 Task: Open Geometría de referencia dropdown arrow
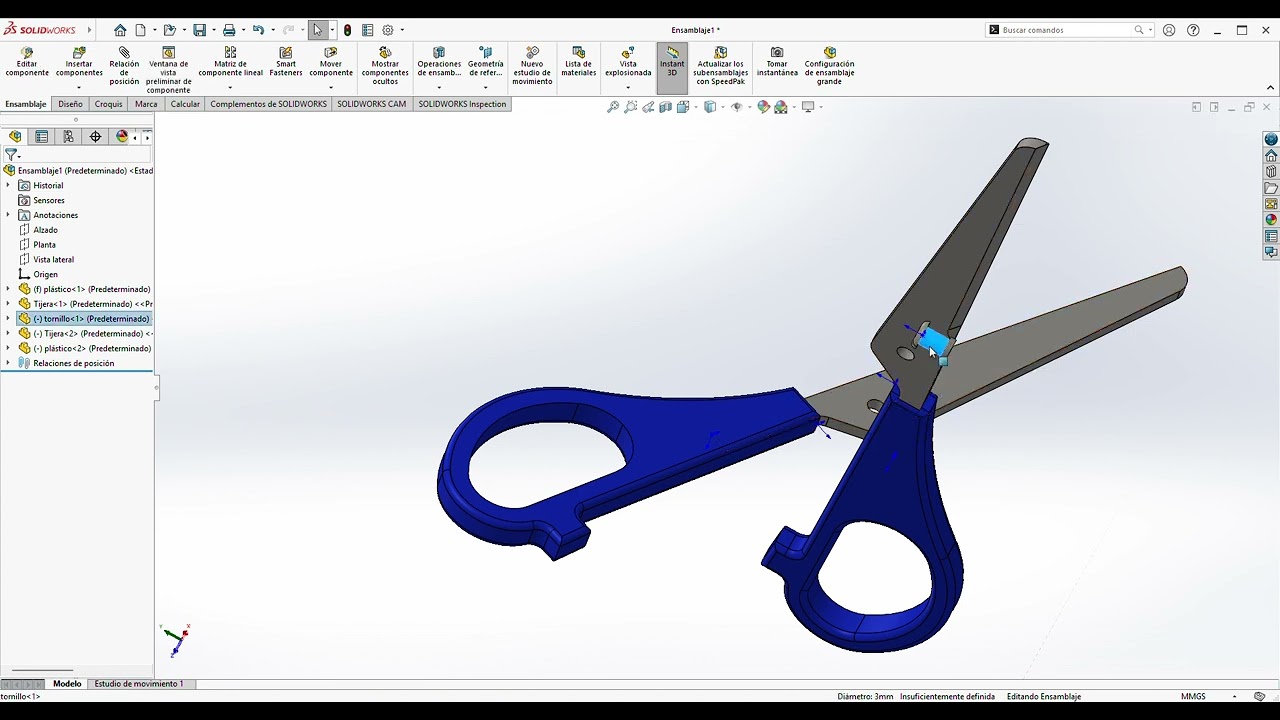[x=485, y=88]
